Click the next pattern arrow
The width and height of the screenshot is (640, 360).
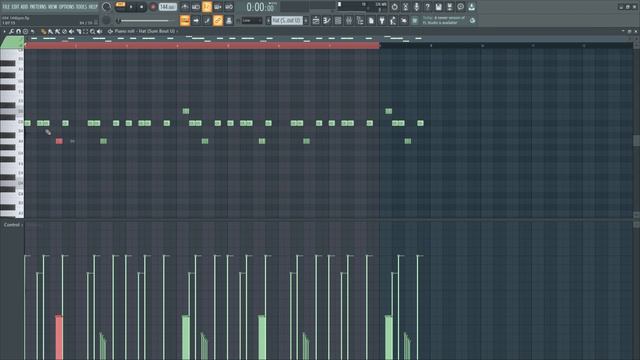pyautogui.click(x=306, y=20)
